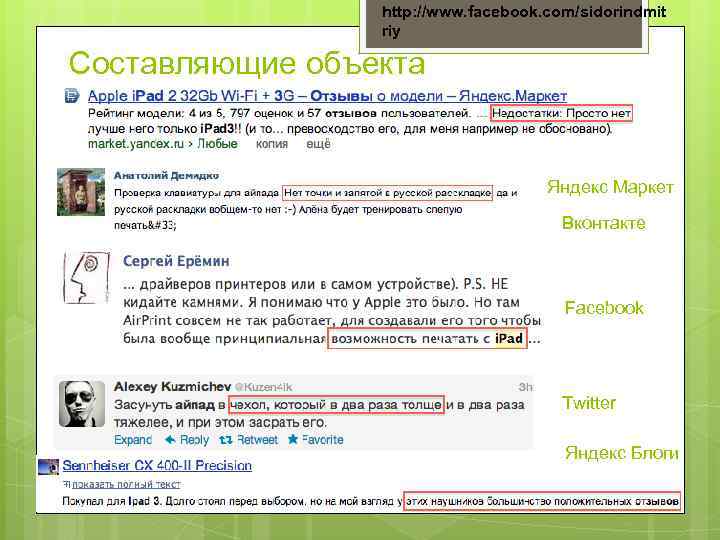Click the text 'Рейтинг модели: 4 из 5'

155,113
